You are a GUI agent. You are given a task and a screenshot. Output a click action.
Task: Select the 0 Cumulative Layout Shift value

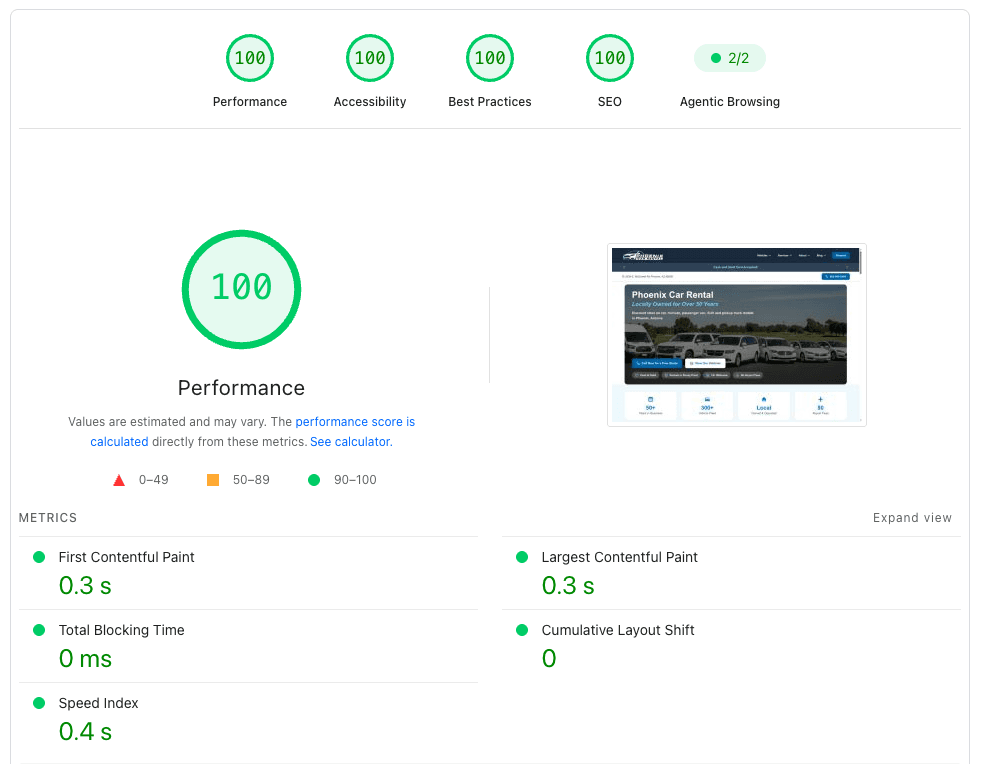point(549,658)
